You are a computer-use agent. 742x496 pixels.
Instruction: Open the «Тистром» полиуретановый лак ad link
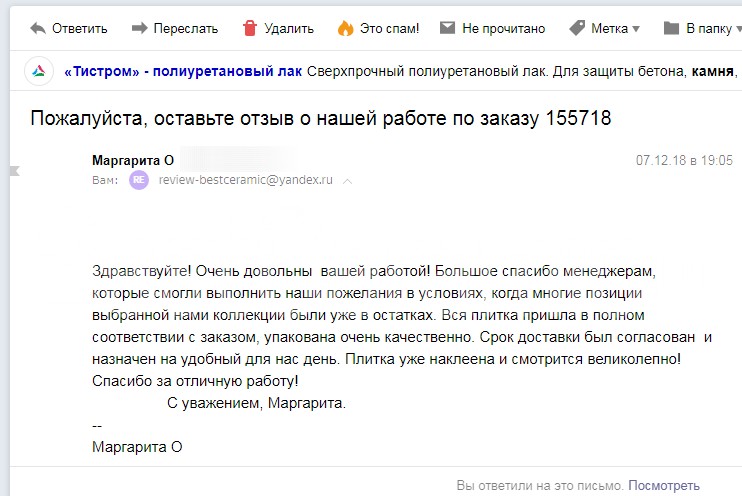(183, 71)
